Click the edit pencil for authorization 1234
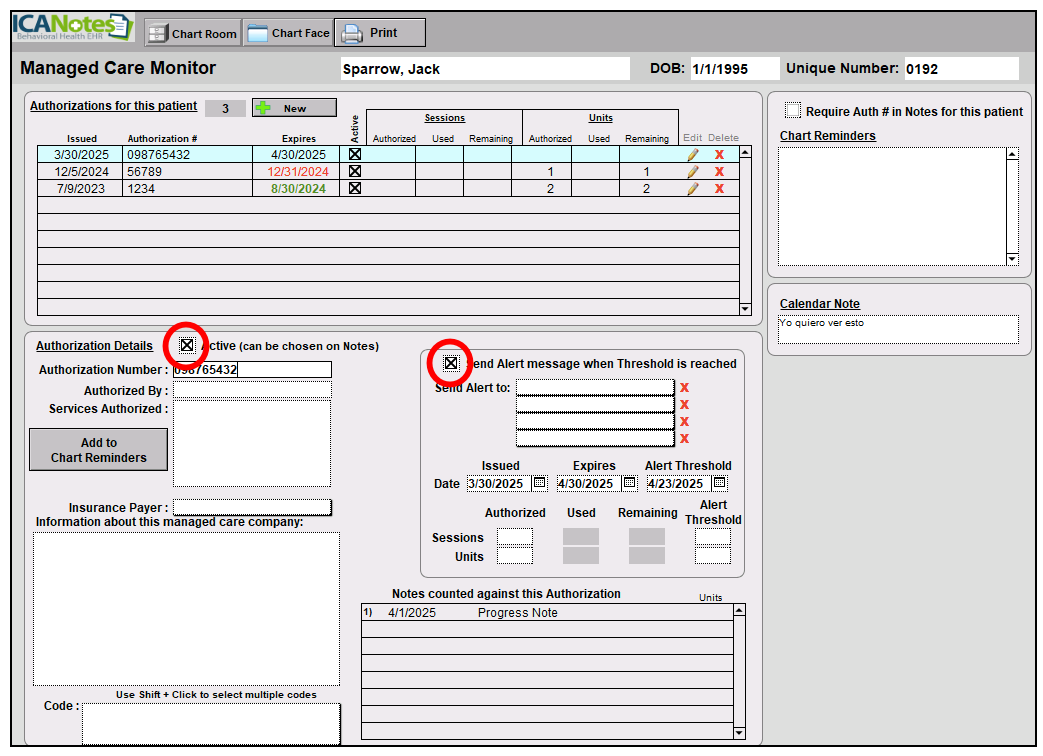This screenshot has width=1043, height=756. point(692,189)
